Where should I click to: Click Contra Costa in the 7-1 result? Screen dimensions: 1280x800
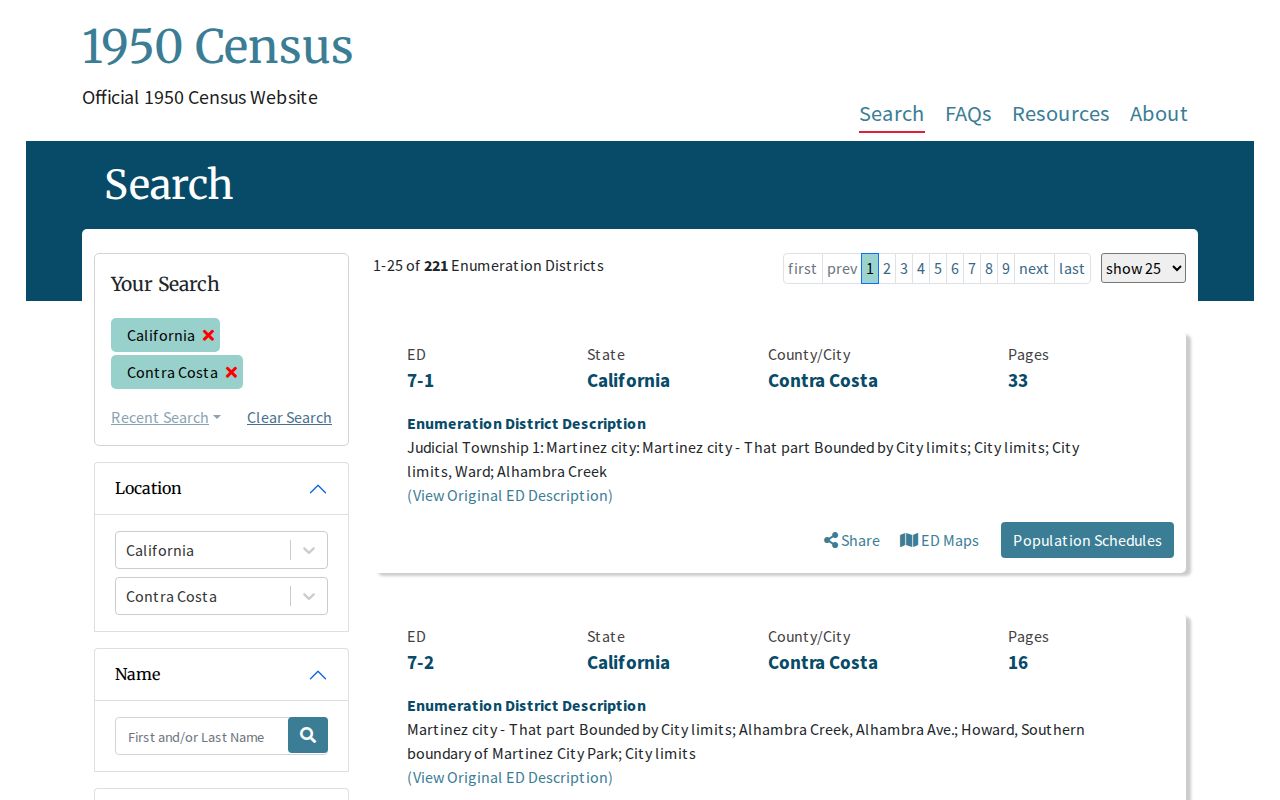(823, 380)
